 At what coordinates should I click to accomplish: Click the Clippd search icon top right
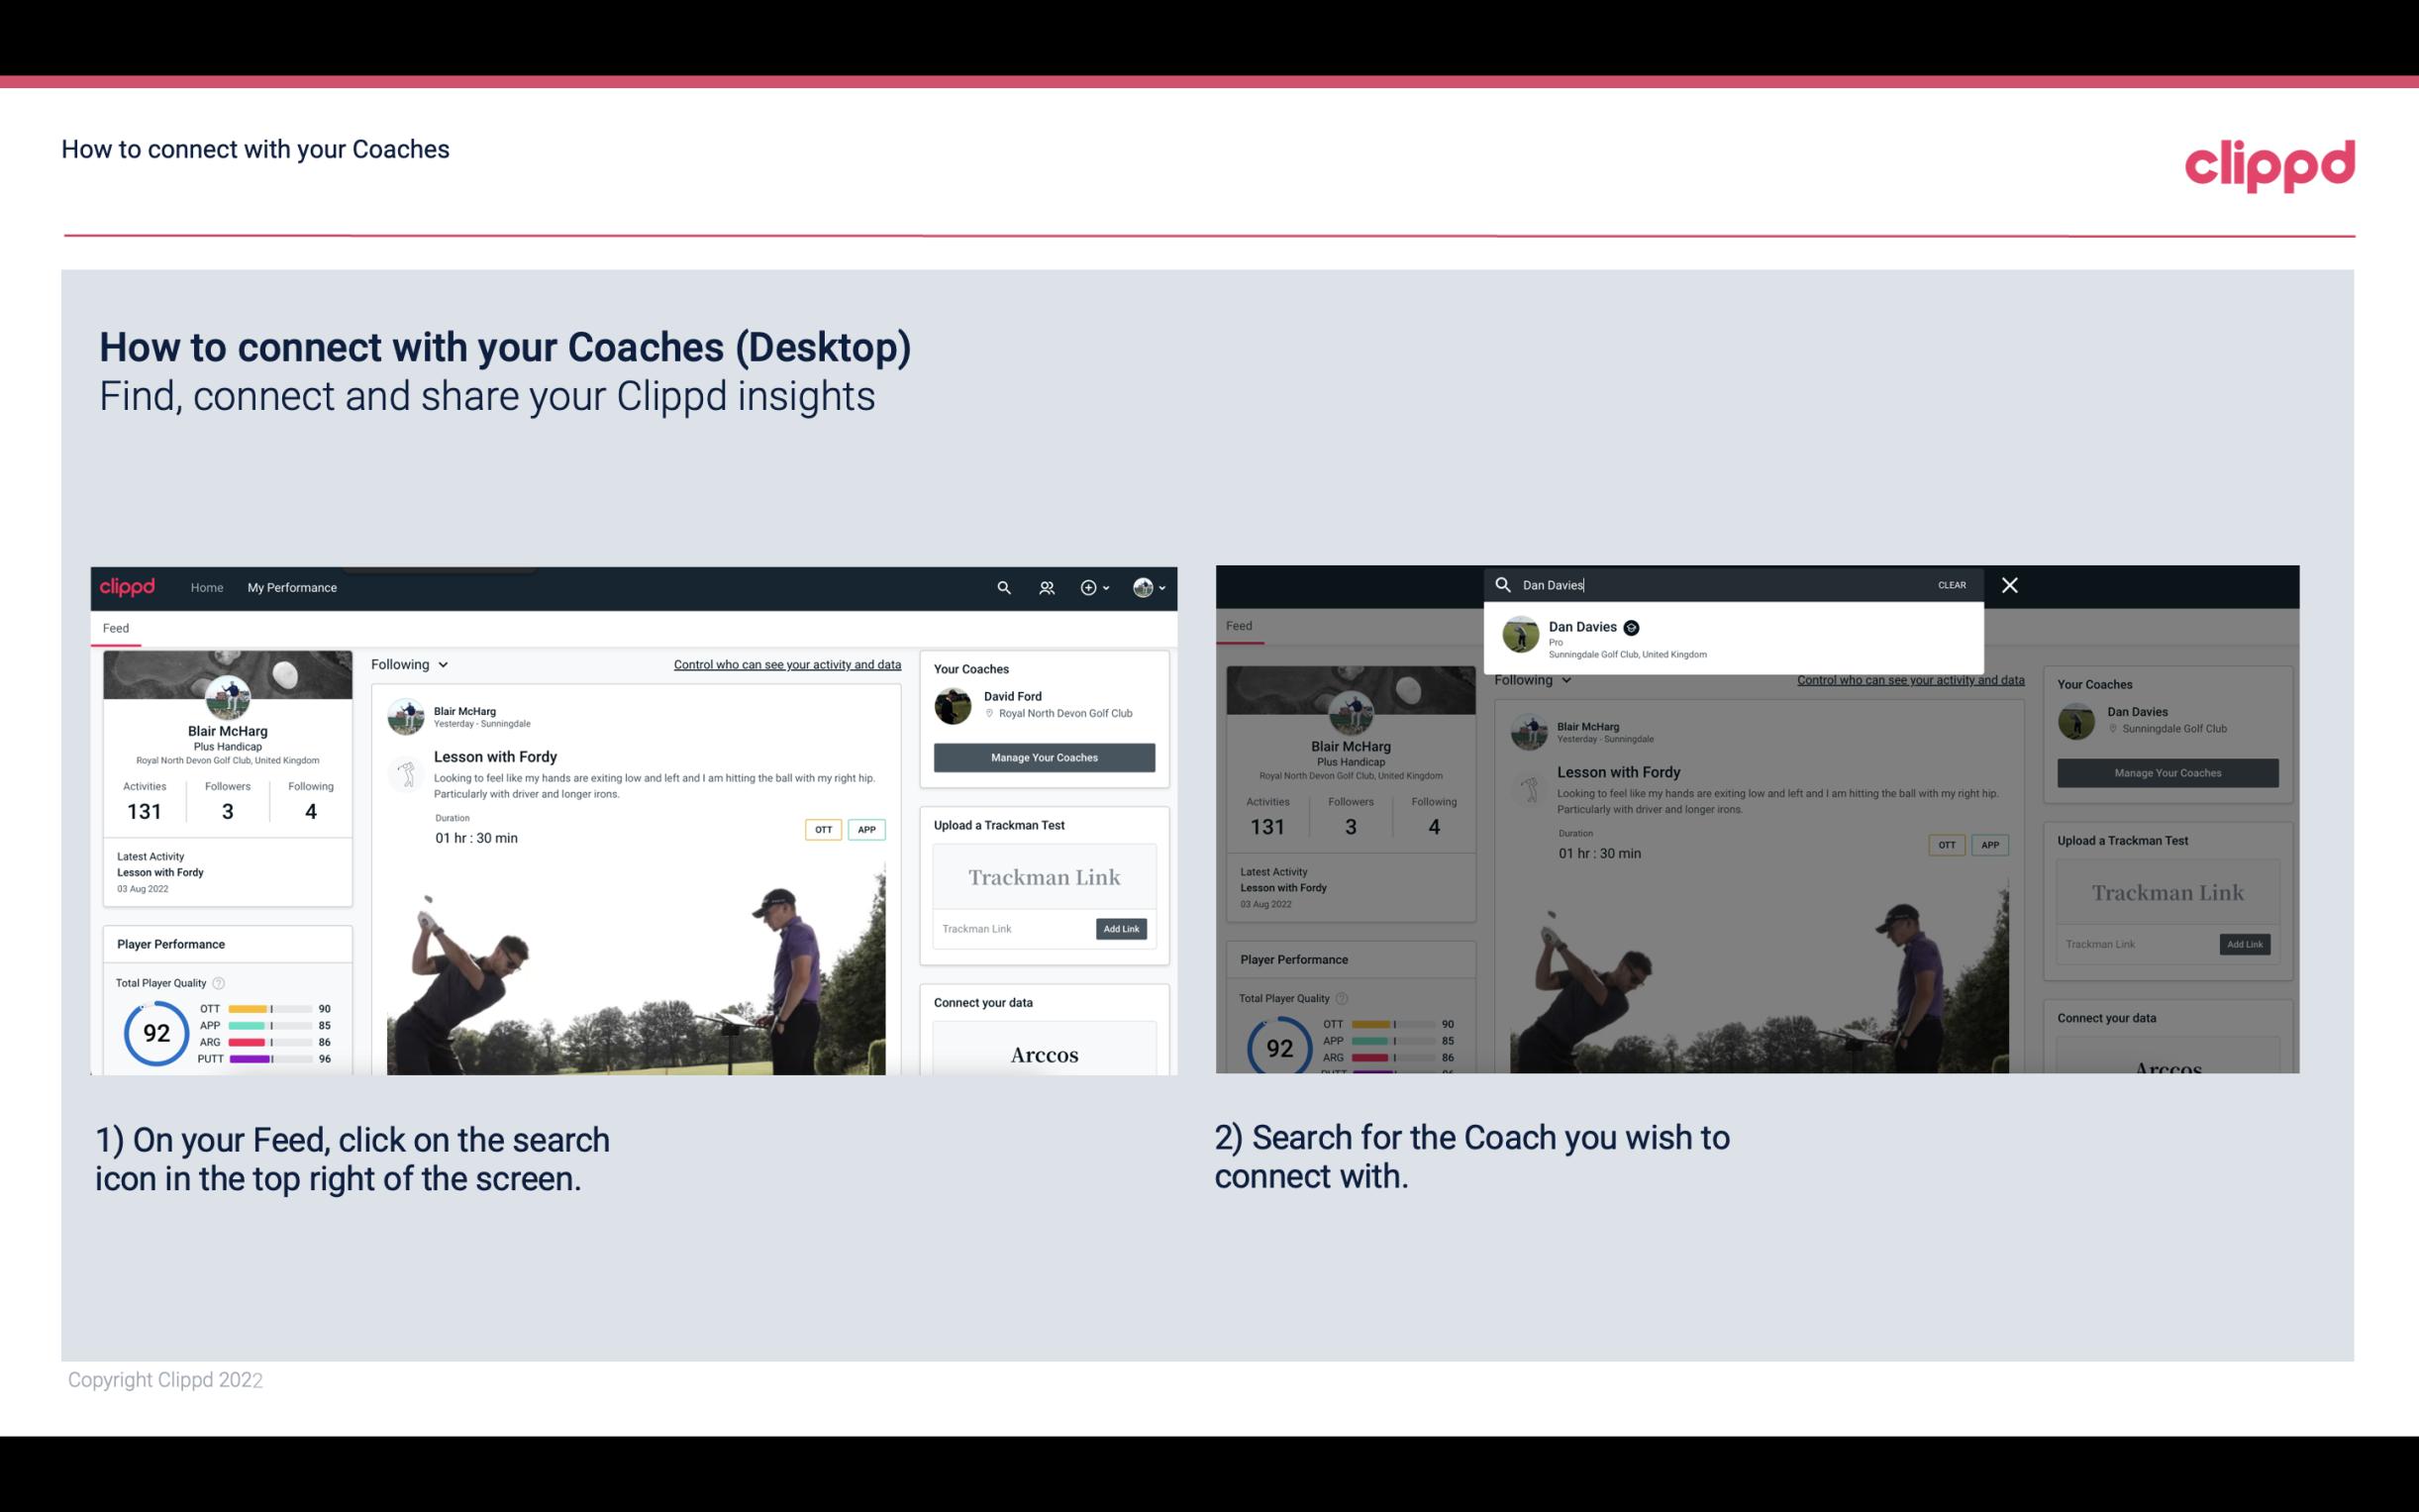[x=1001, y=587]
